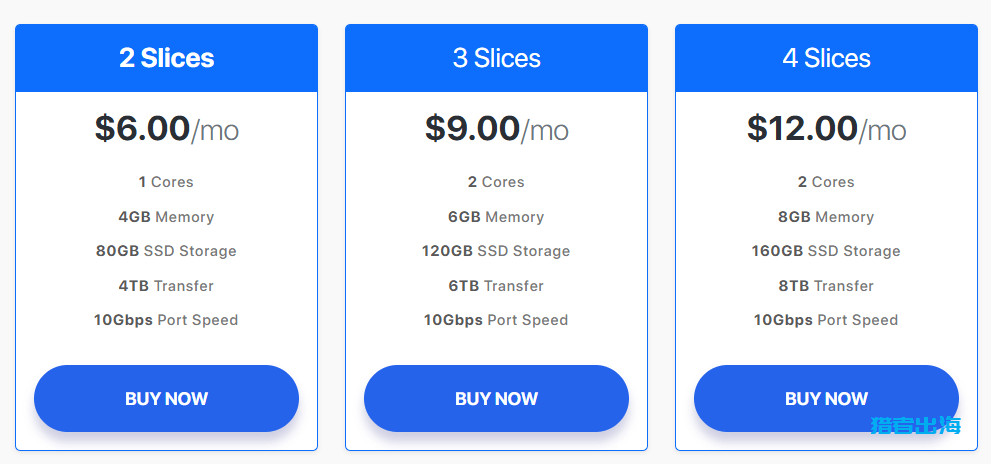Click the $12.00/mo price
This screenshot has width=991, height=464.
(826, 129)
